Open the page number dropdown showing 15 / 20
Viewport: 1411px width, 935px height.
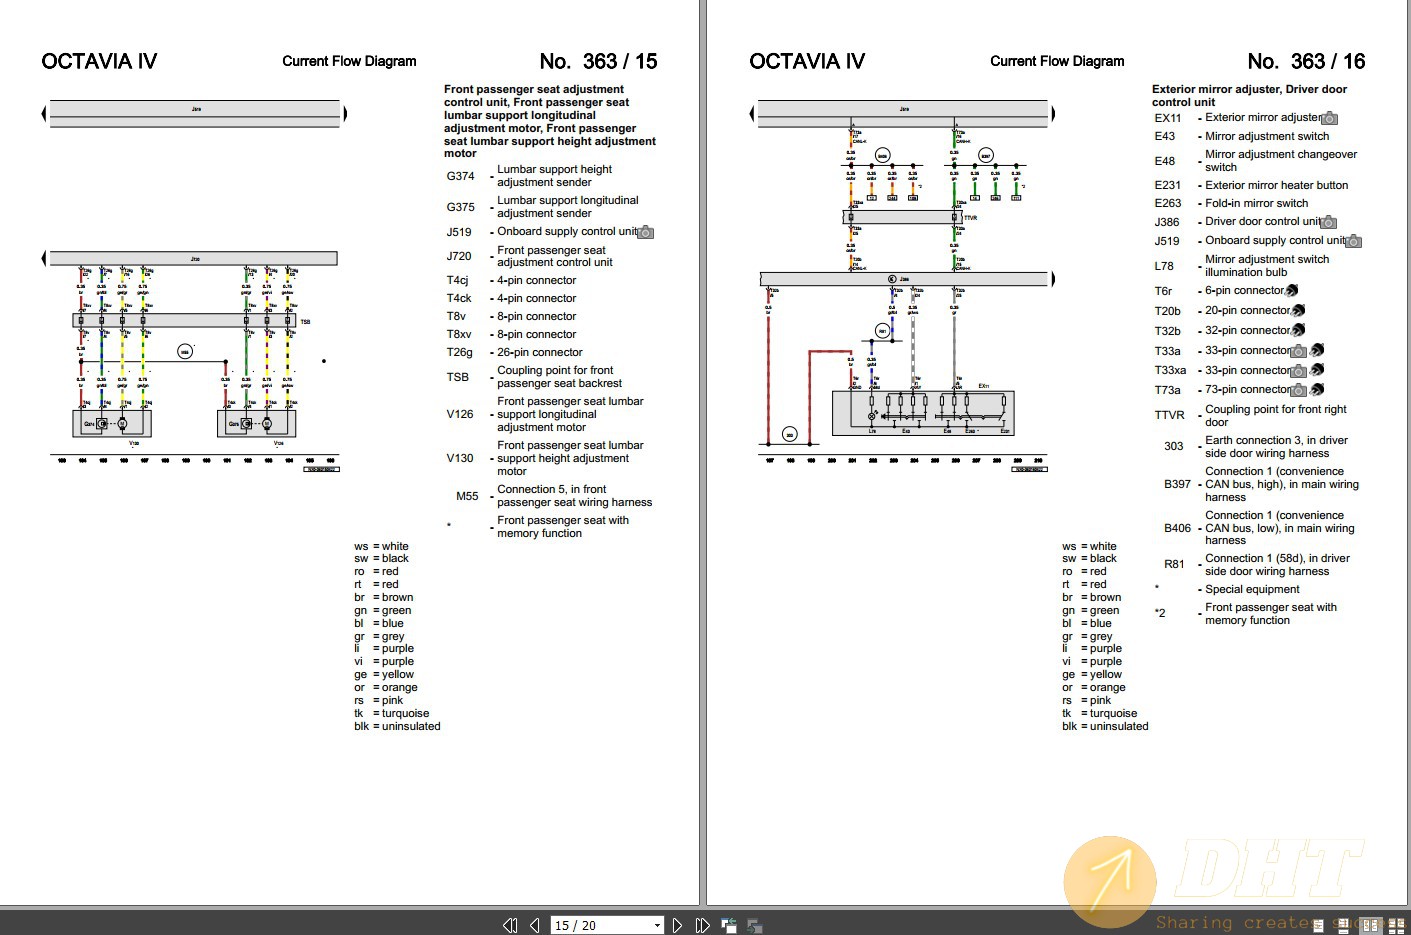pyautogui.click(x=657, y=925)
